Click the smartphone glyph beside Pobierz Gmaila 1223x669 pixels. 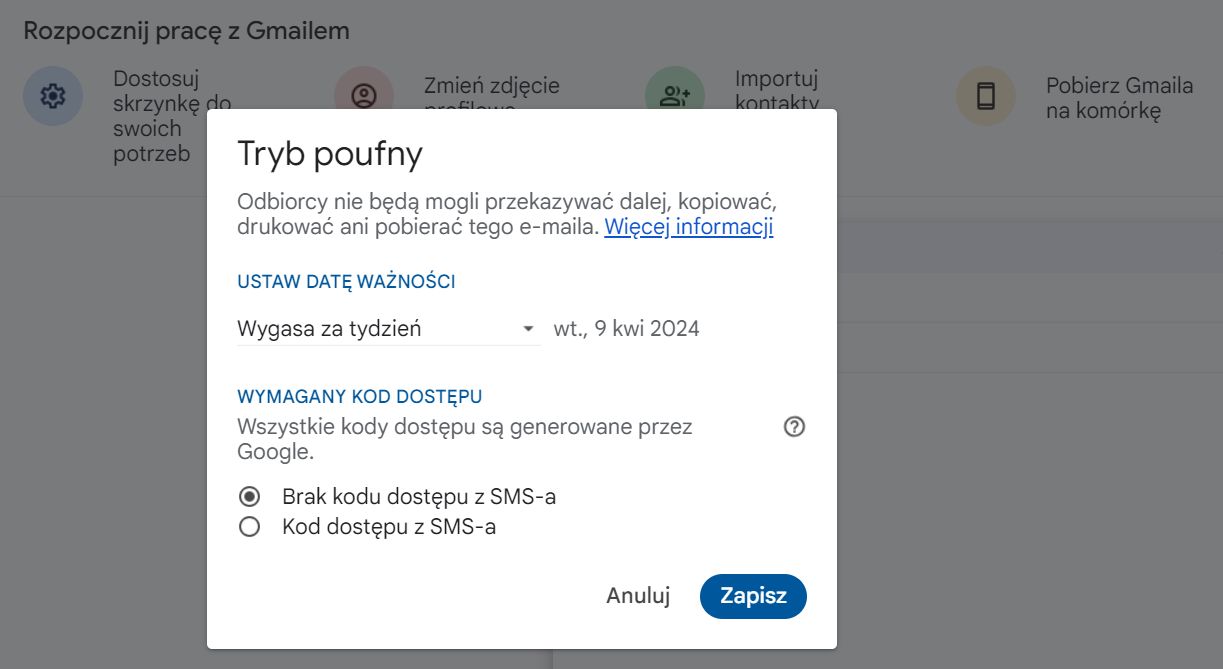point(985,95)
